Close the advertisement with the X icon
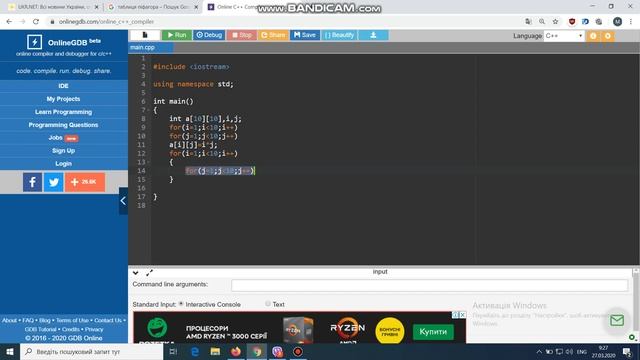The height and width of the screenshot is (360, 640). click(x=462, y=315)
